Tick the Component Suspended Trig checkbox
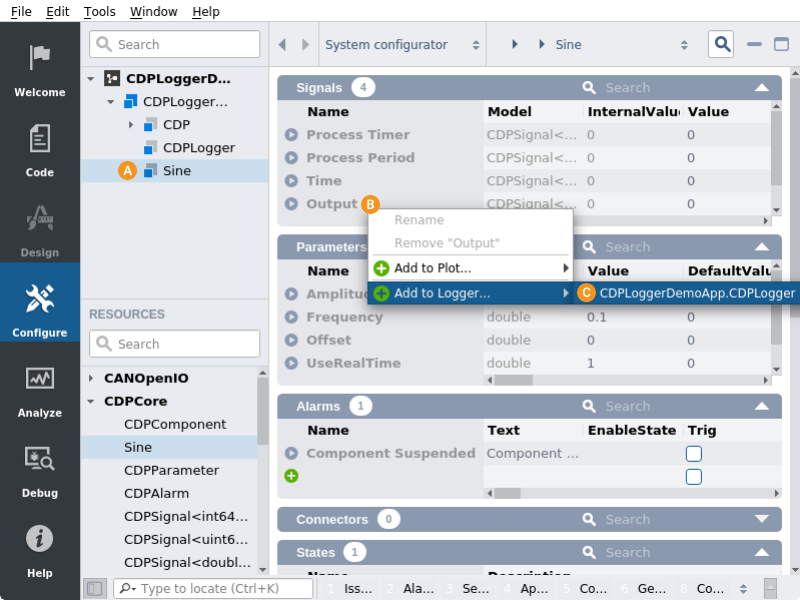Viewport: 800px width, 600px height. click(694, 453)
